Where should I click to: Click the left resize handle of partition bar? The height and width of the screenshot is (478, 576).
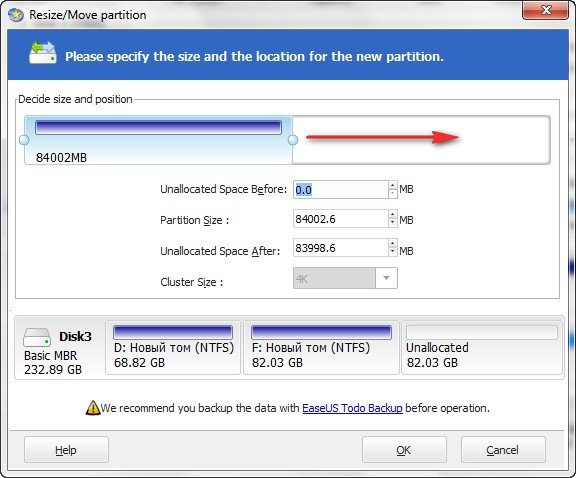point(24,140)
